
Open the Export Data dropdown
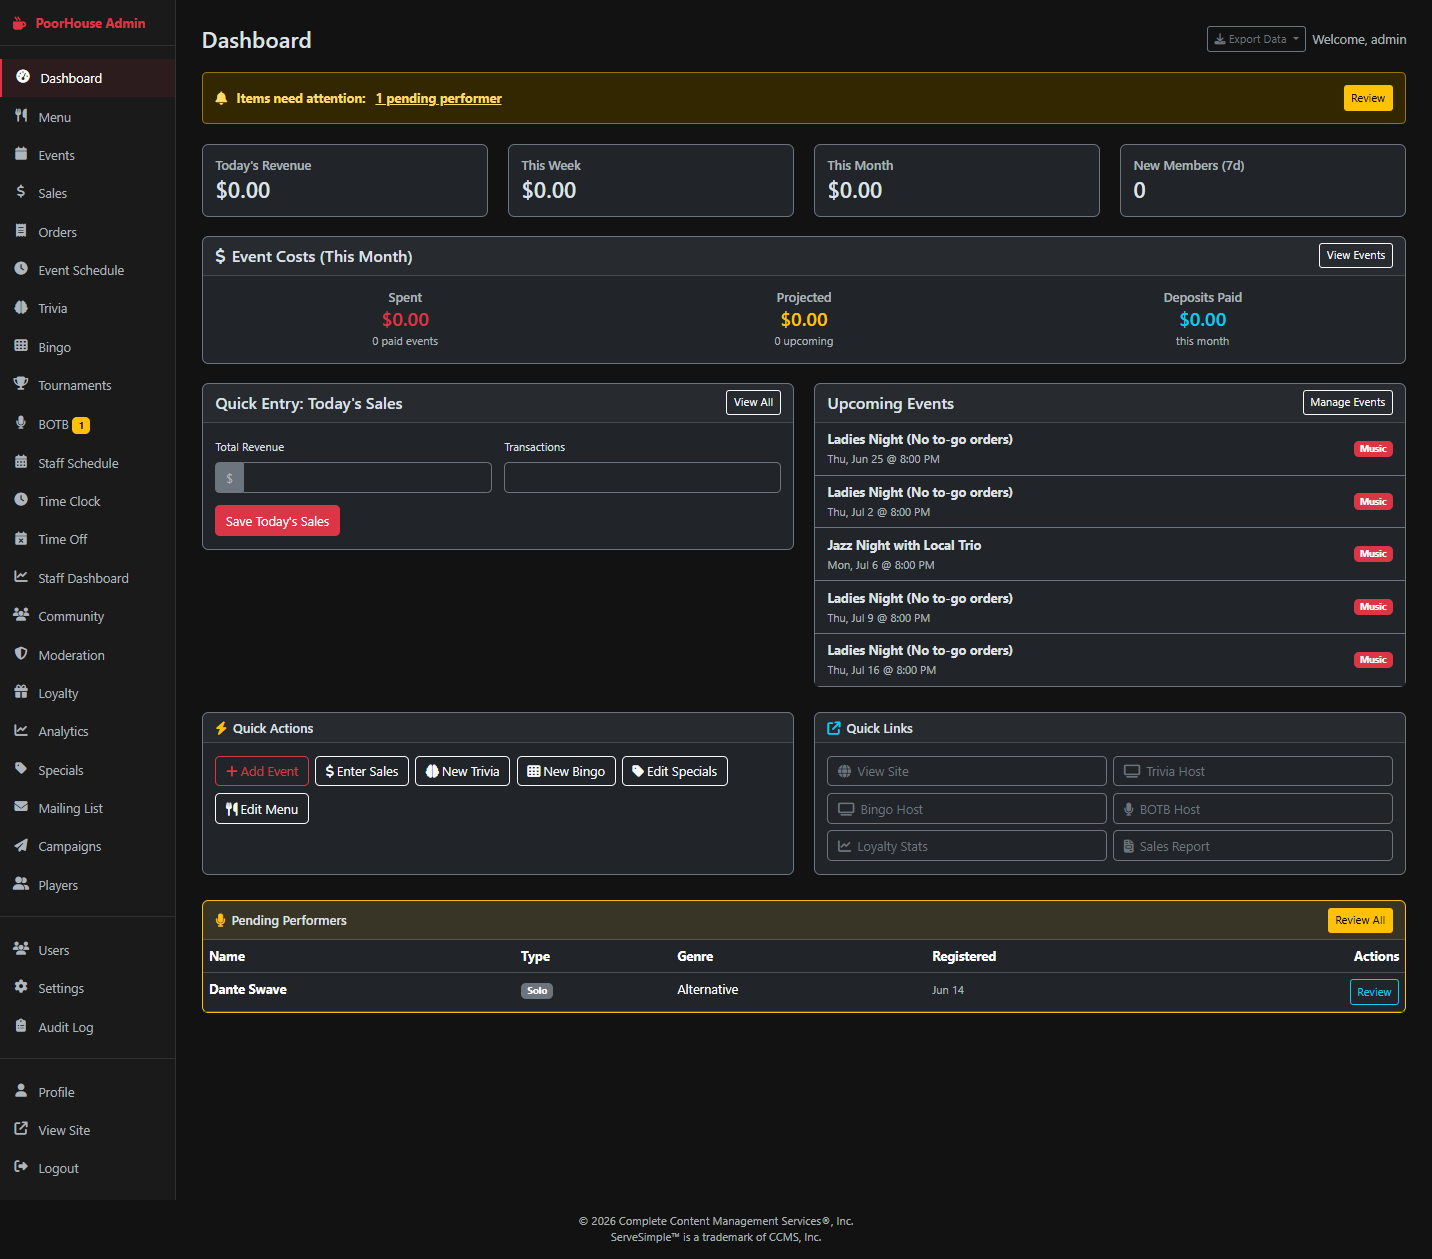pyautogui.click(x=1256, y=39)
